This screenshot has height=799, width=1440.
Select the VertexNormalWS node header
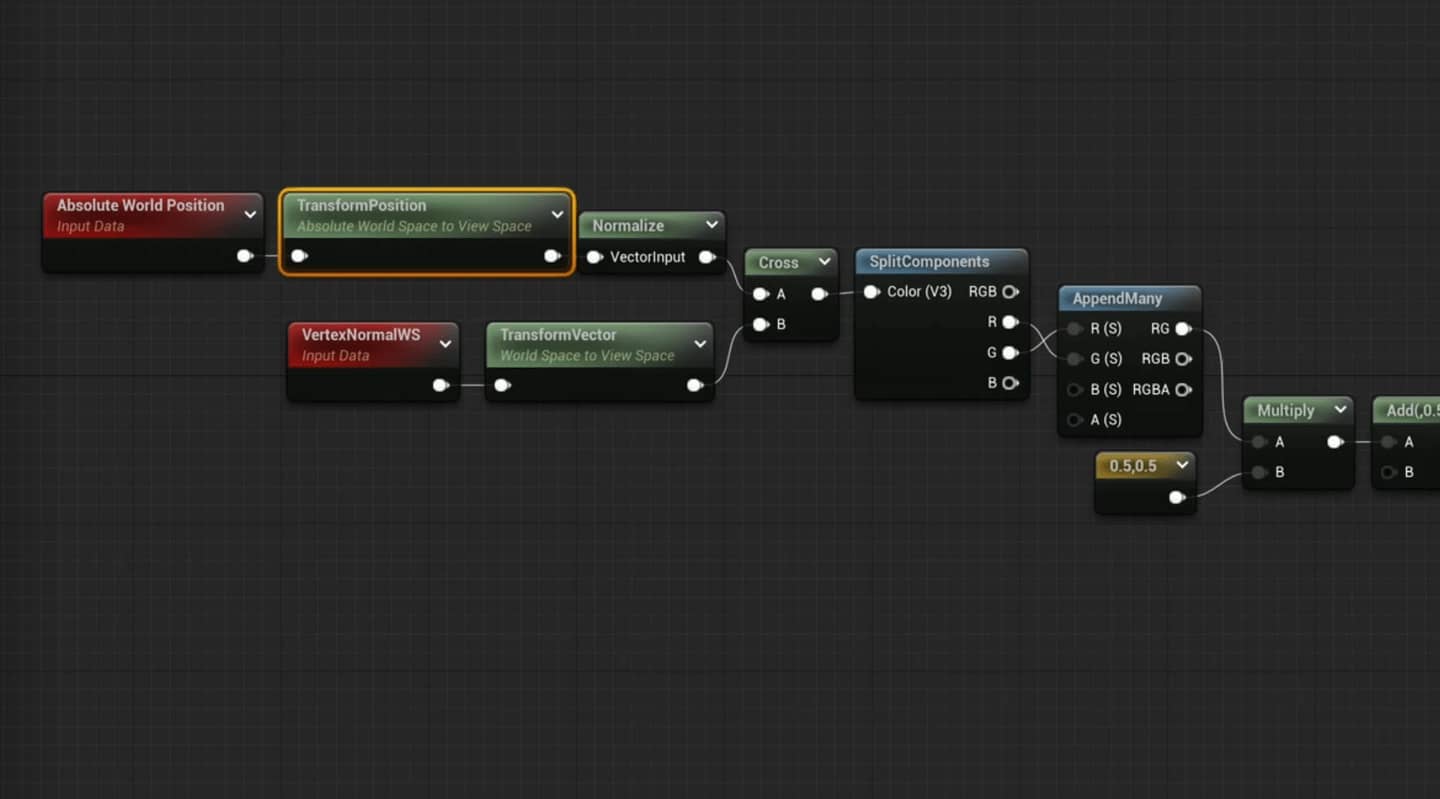373,344
